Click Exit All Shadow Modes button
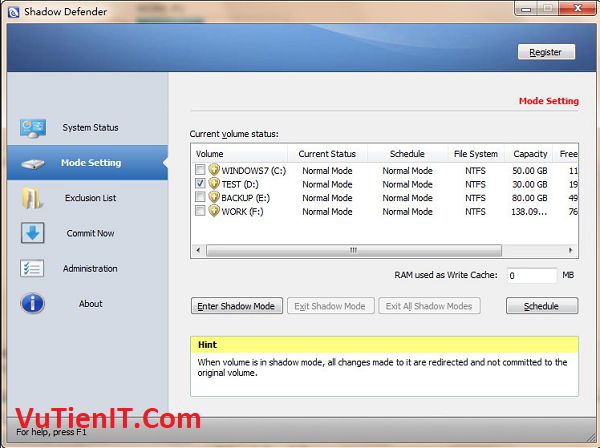 point(429,306)
